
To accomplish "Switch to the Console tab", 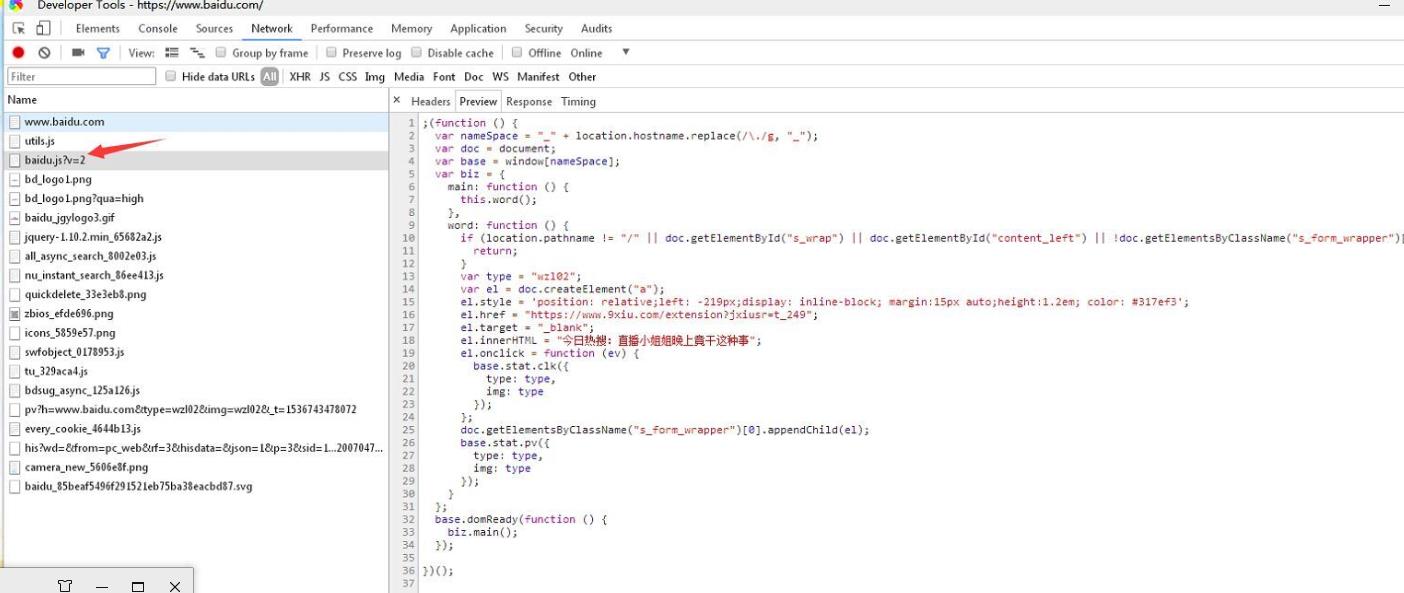I will 158,29.
